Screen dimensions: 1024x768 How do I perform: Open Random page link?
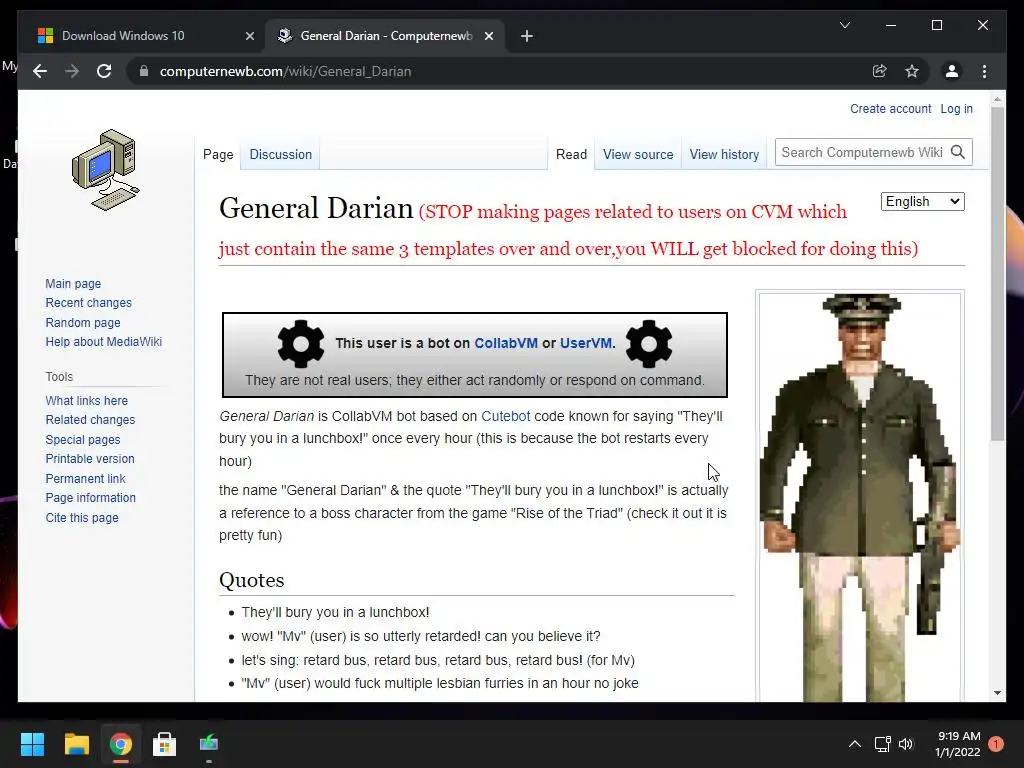coord(83,323)
